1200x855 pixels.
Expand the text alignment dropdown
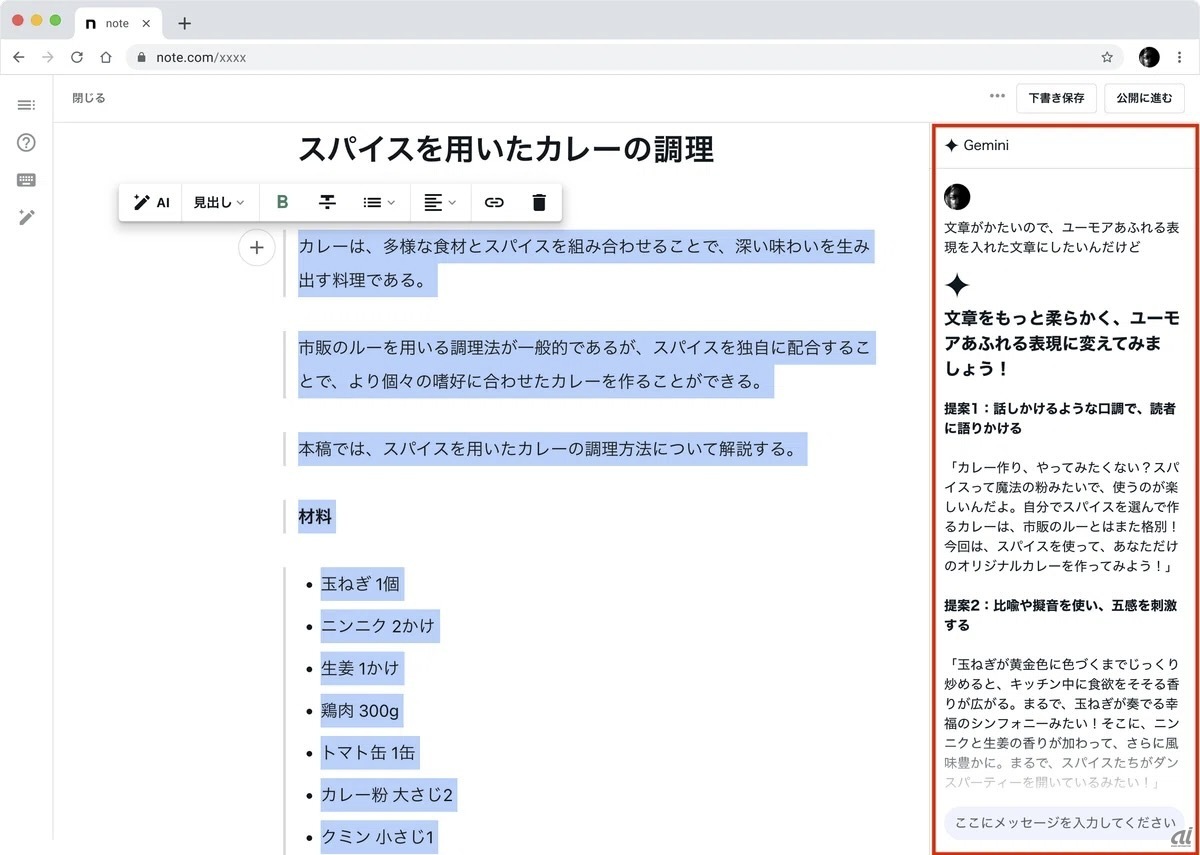click(x=439, y=202)
